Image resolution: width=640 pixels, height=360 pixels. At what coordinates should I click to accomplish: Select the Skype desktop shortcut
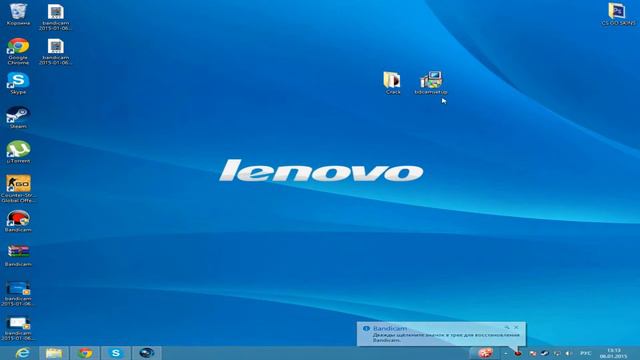tap(18, 83)
